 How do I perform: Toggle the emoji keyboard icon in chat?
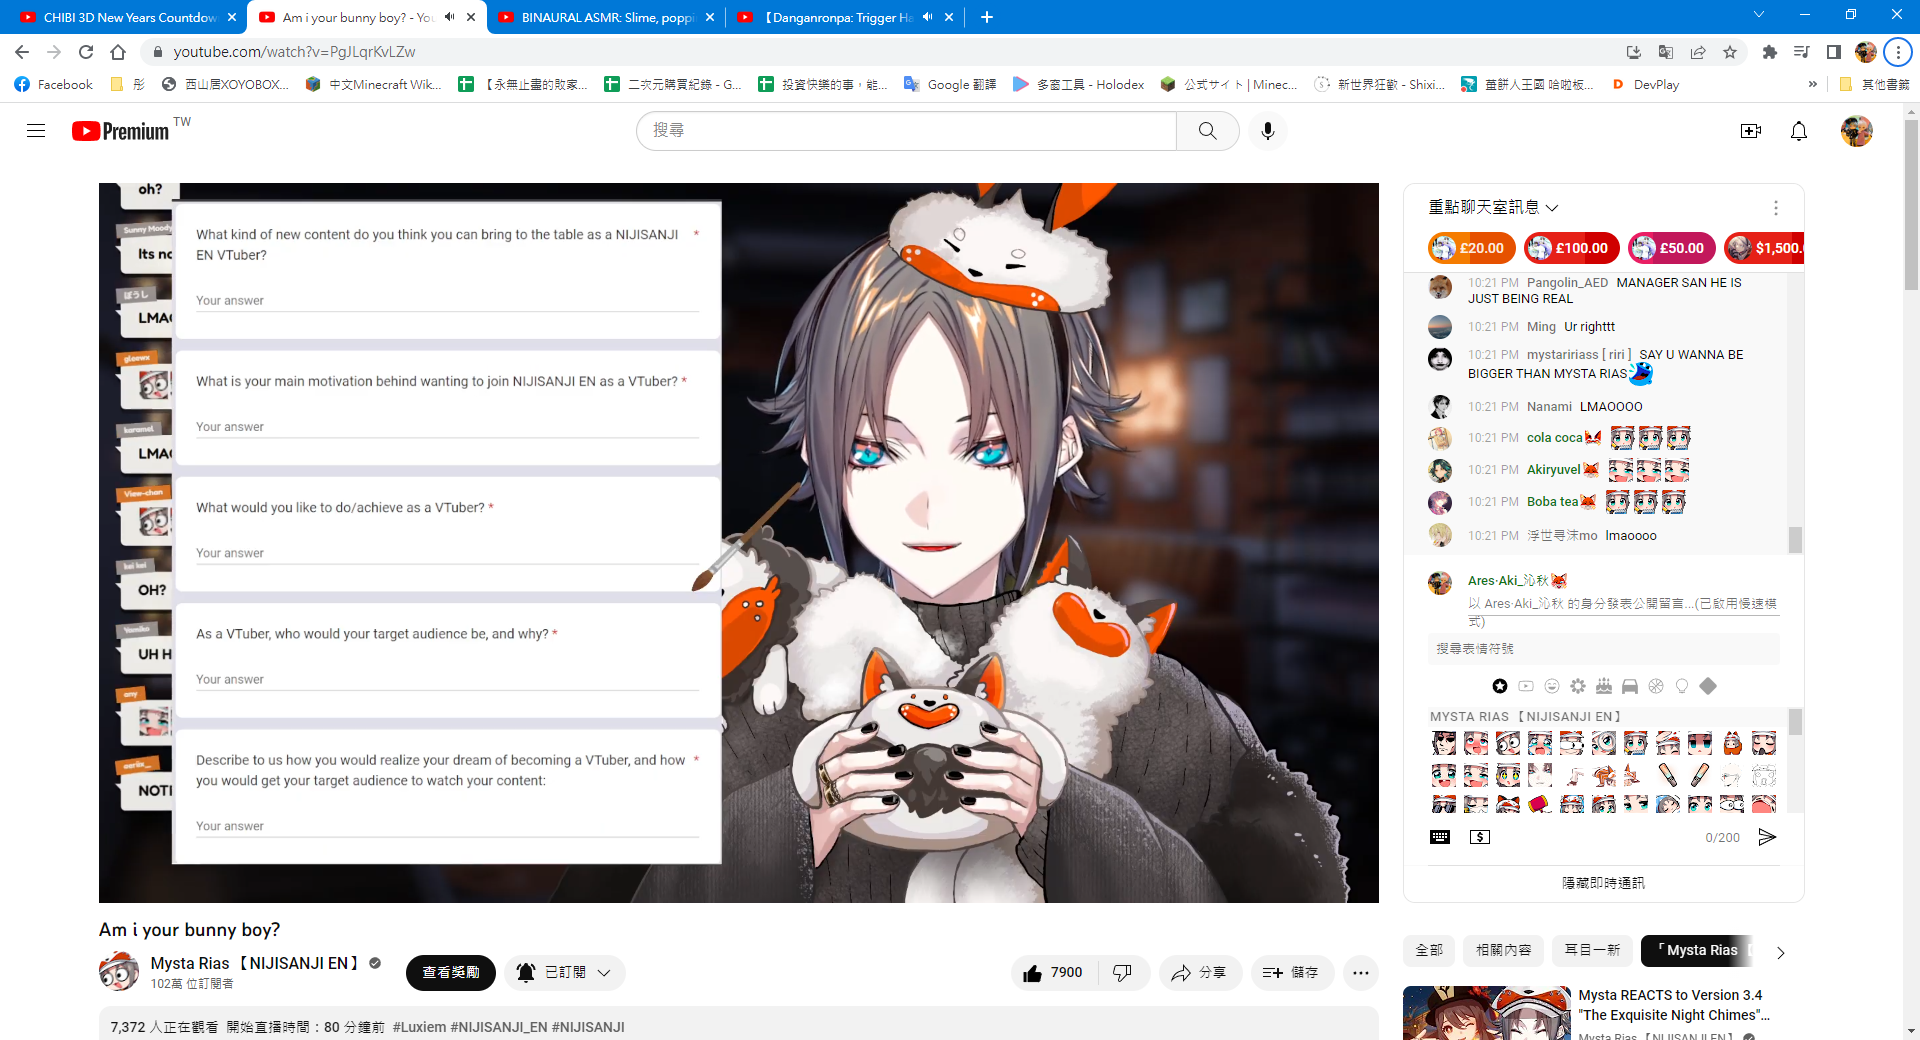tap(1440, 837)
